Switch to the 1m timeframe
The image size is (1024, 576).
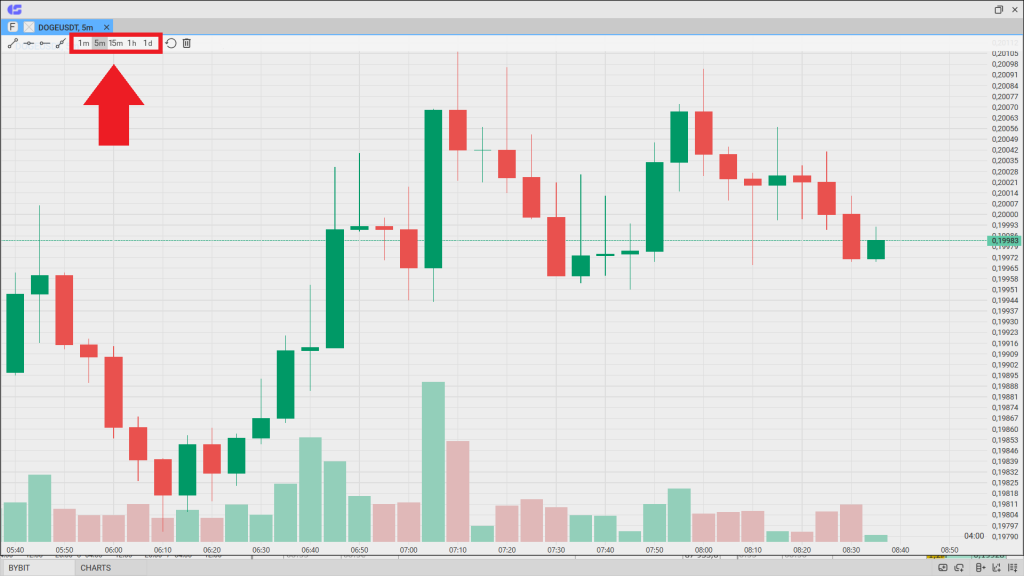tap(84, 43)
